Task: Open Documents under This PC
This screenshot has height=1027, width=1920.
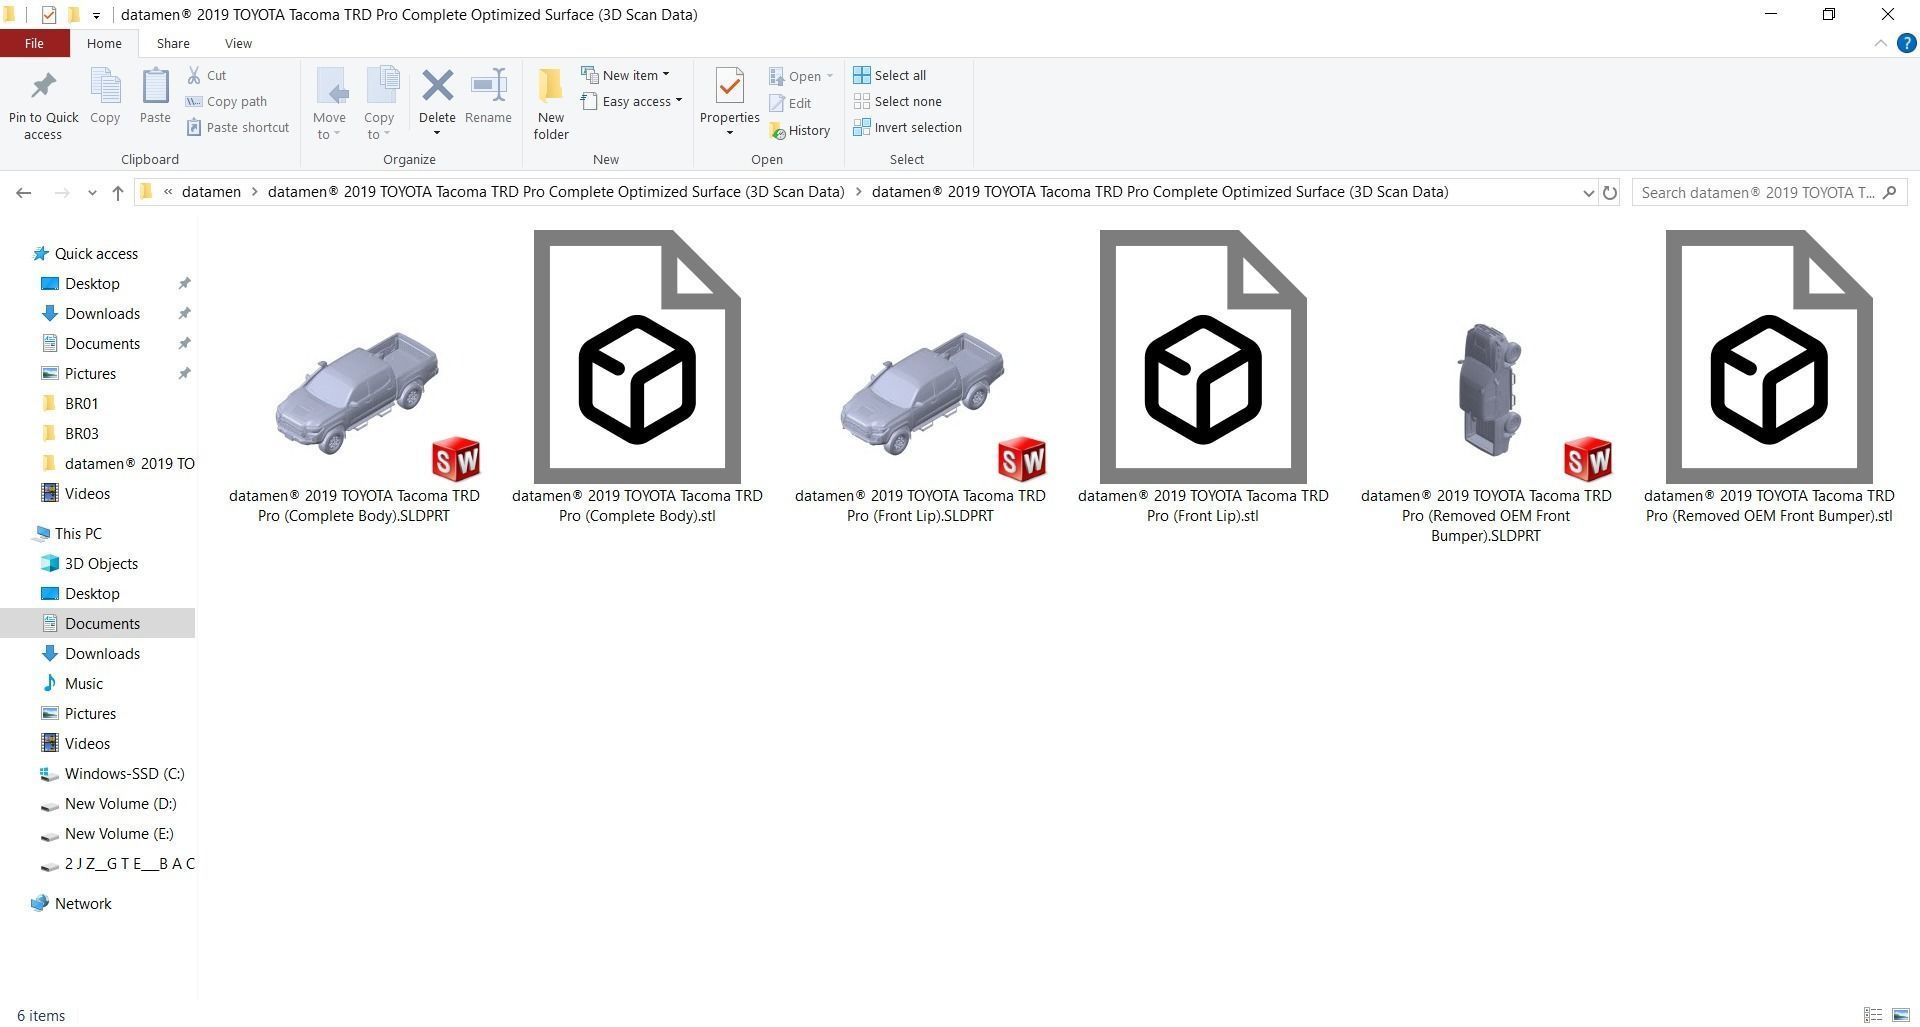Action: tap(102, 623)
